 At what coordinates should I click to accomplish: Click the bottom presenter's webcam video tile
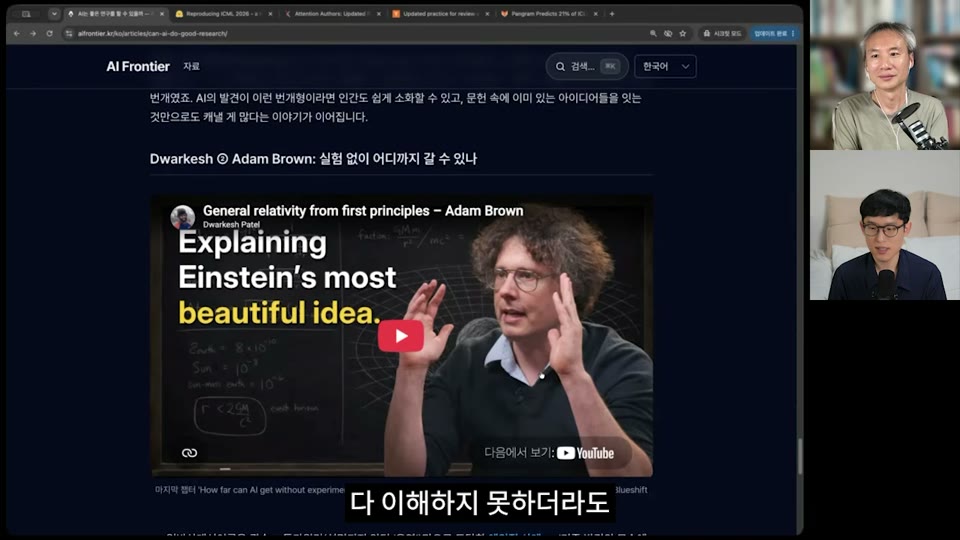(885, 225)
